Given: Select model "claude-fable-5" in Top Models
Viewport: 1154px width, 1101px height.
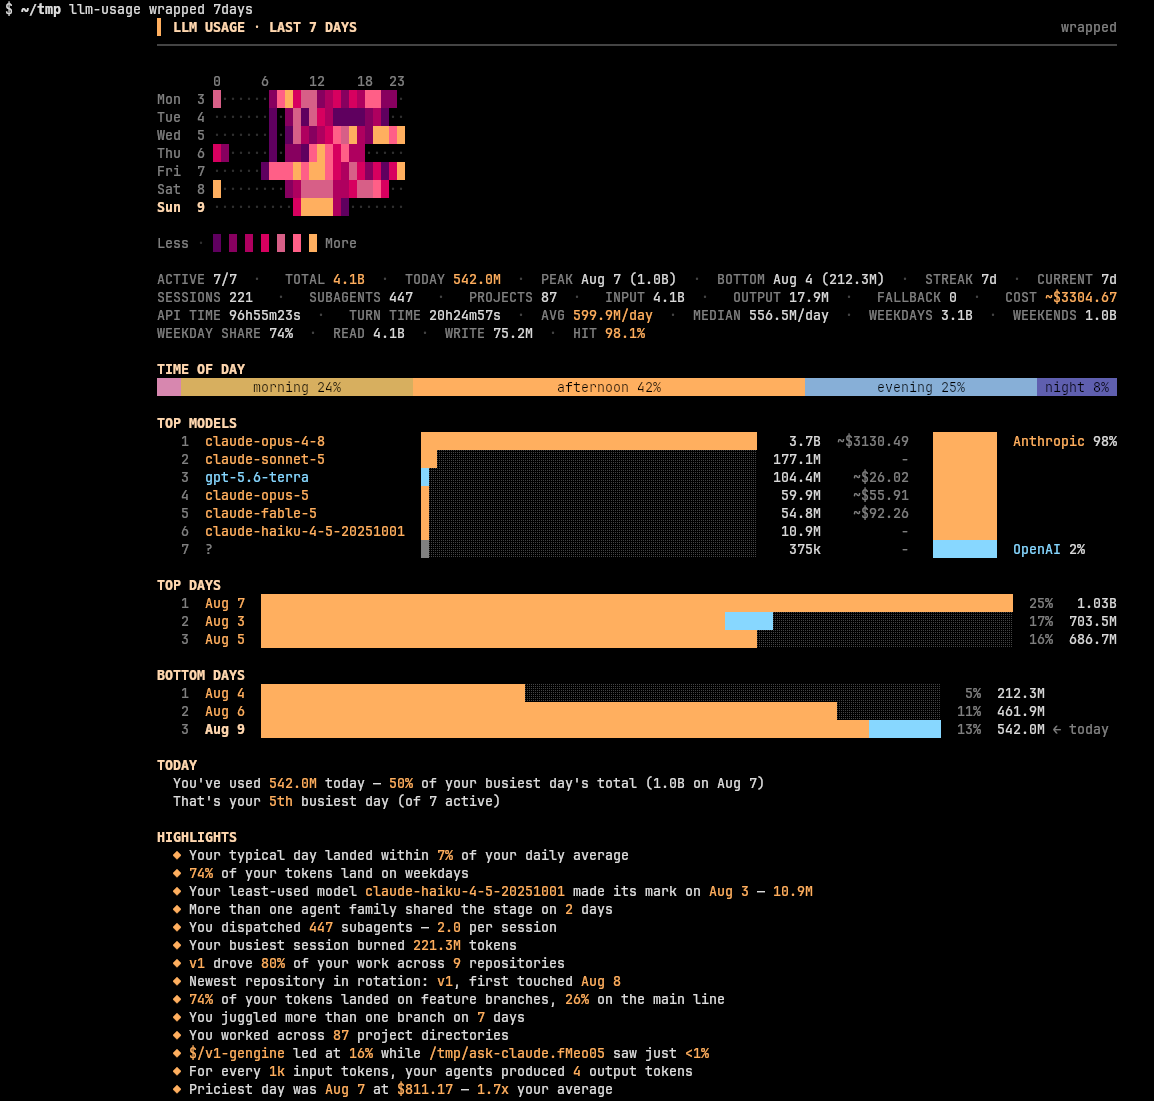Looking at the screenshot, I should click(x=261, y=513).
